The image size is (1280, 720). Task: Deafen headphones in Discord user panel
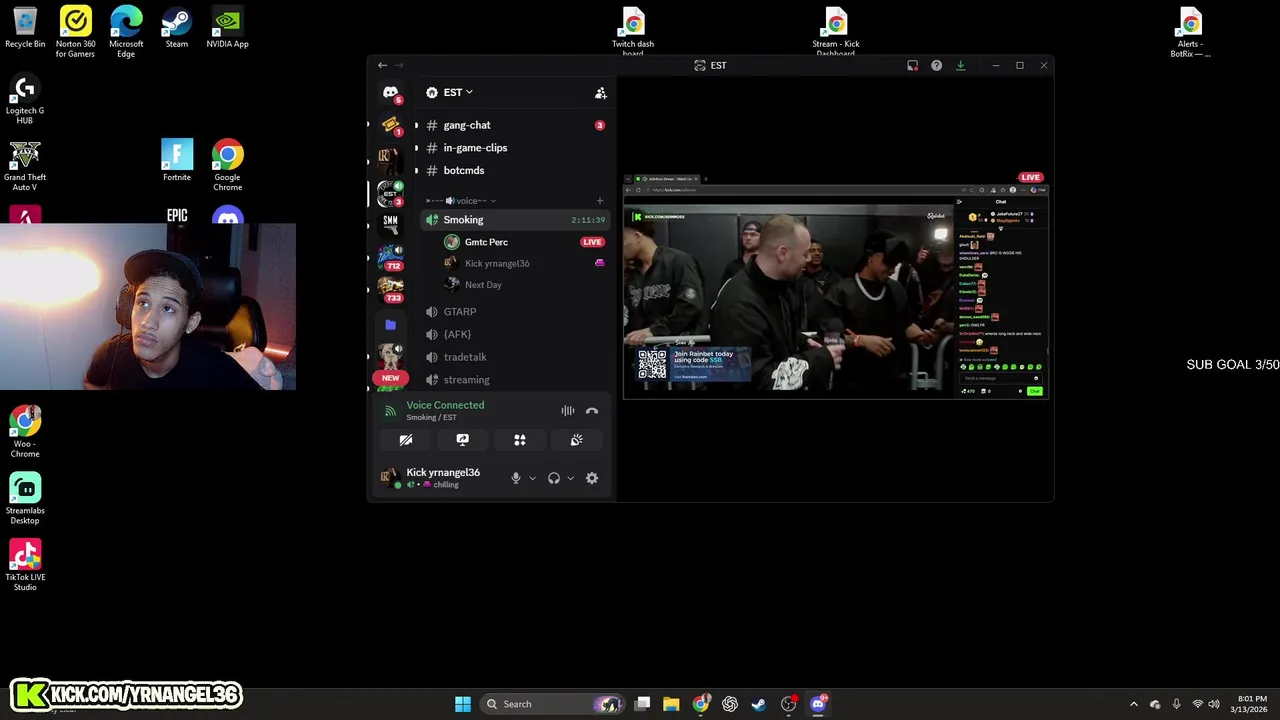(x=554, y=478)
